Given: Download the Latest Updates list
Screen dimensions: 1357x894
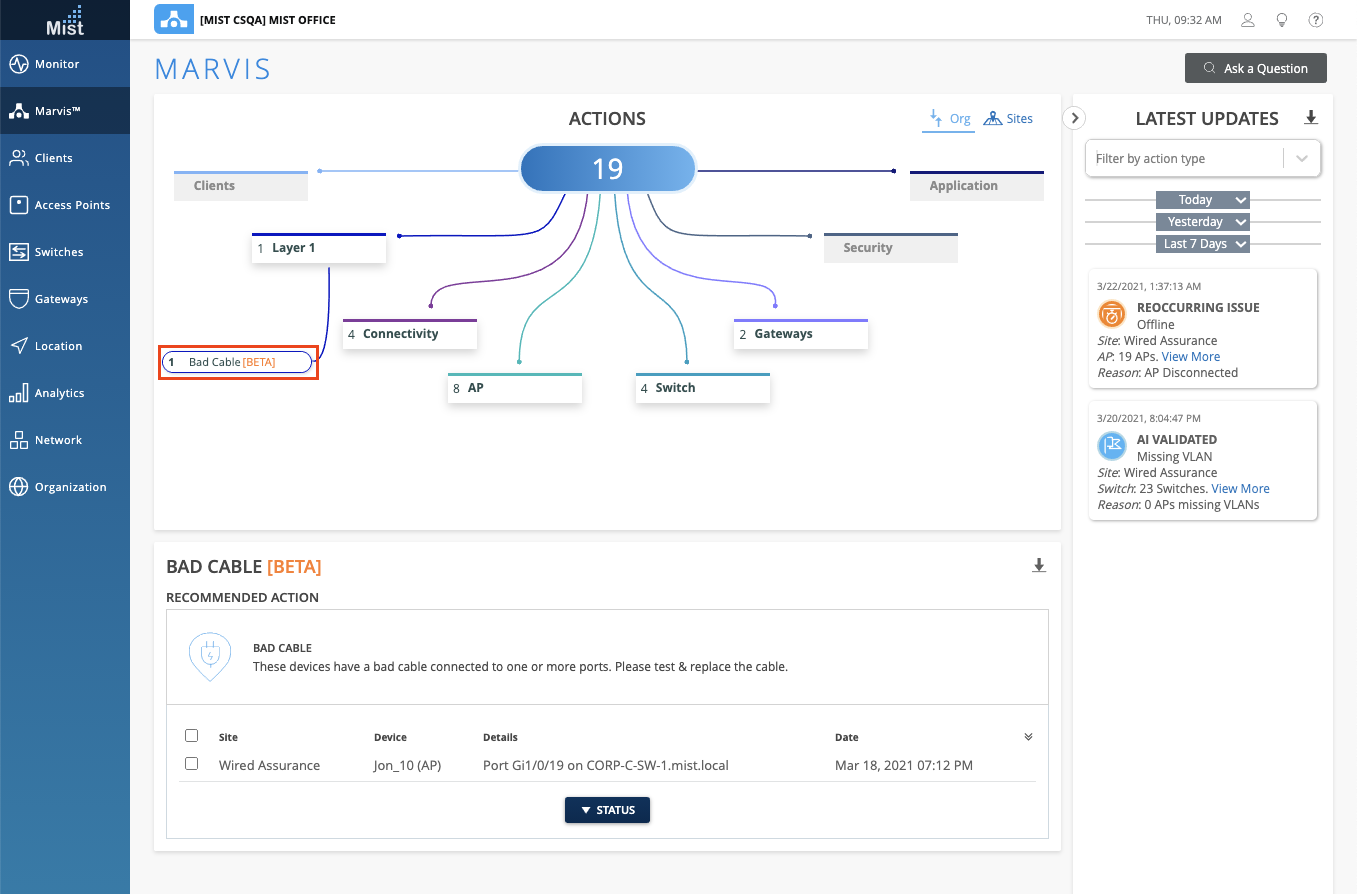Looking at the screenshot, I should click(x=1311, y=118).
